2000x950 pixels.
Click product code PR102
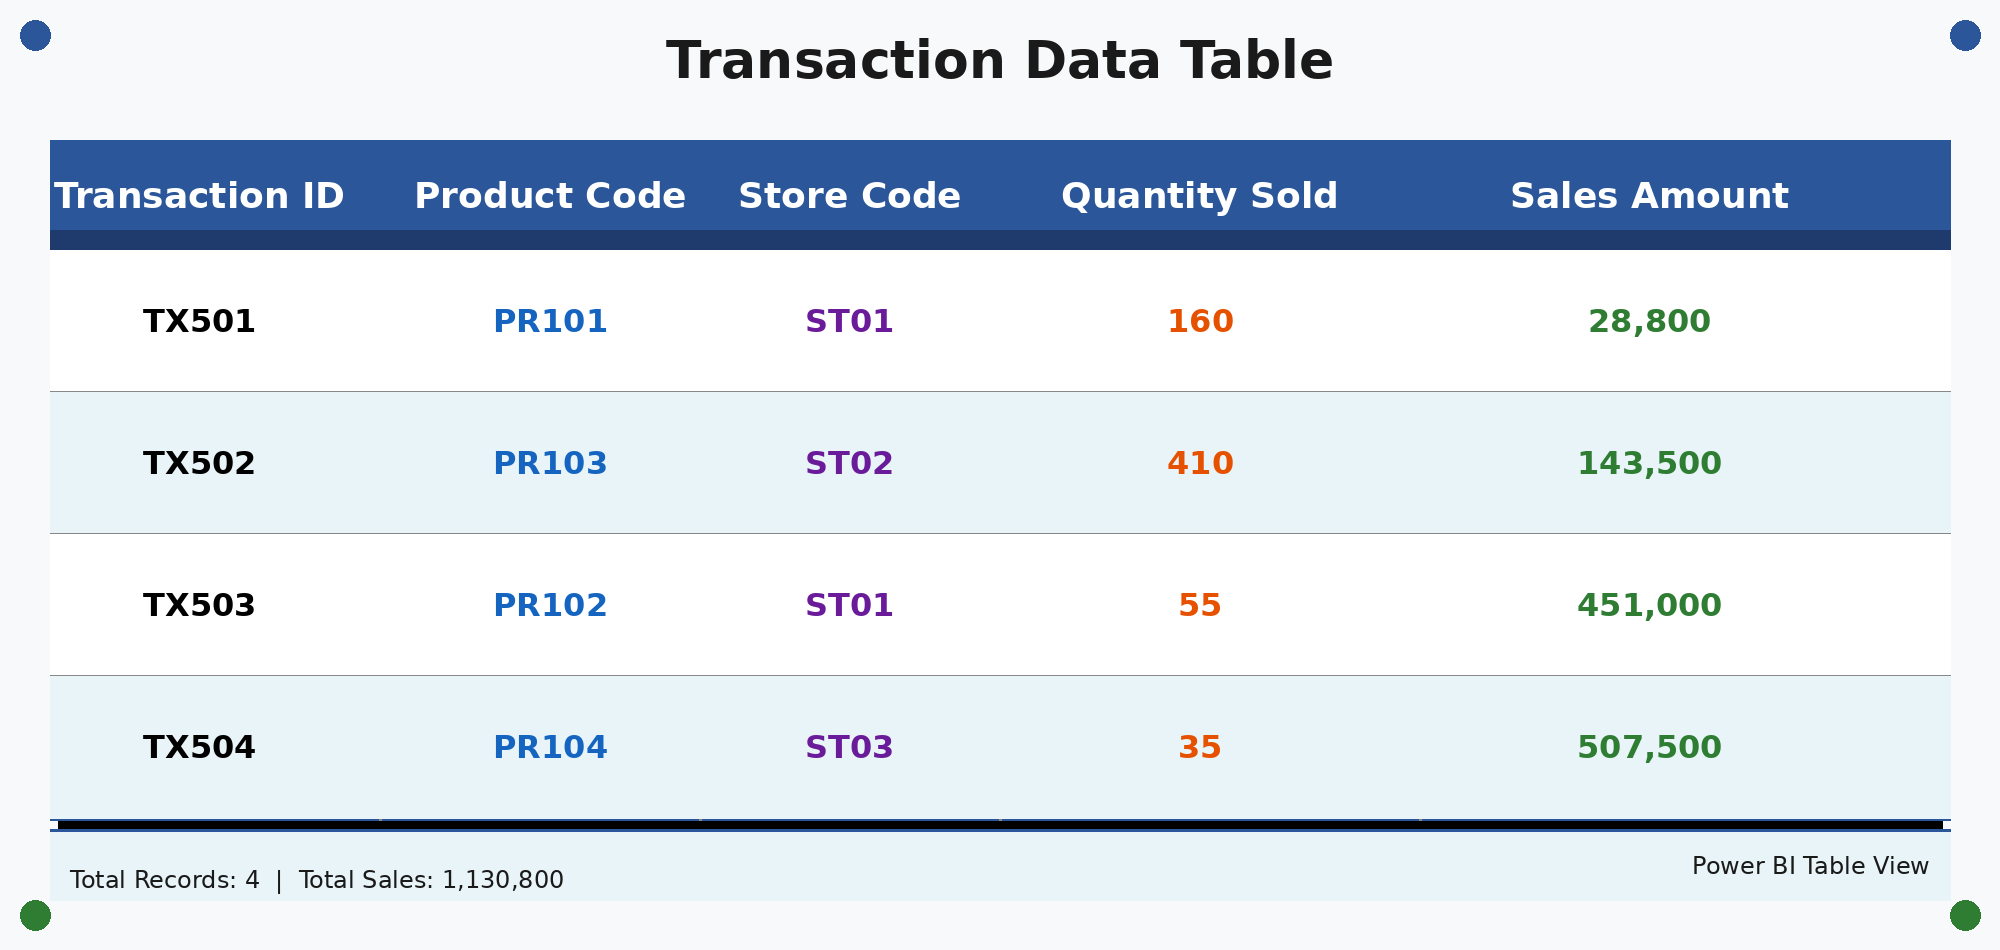(x=550, y=606)
